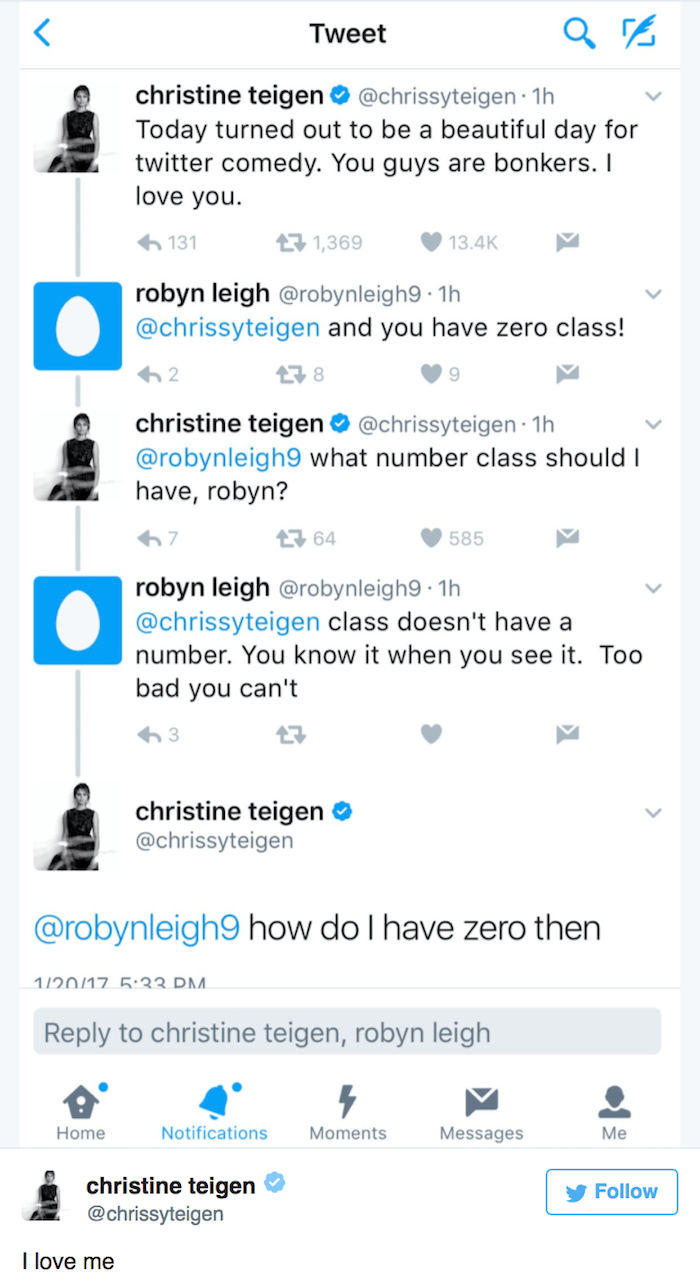Image resolution: width=700 pixels, height=1280 pixels.
Task: Unlike the tweet showing 13.4K likes
Action: 430,242
